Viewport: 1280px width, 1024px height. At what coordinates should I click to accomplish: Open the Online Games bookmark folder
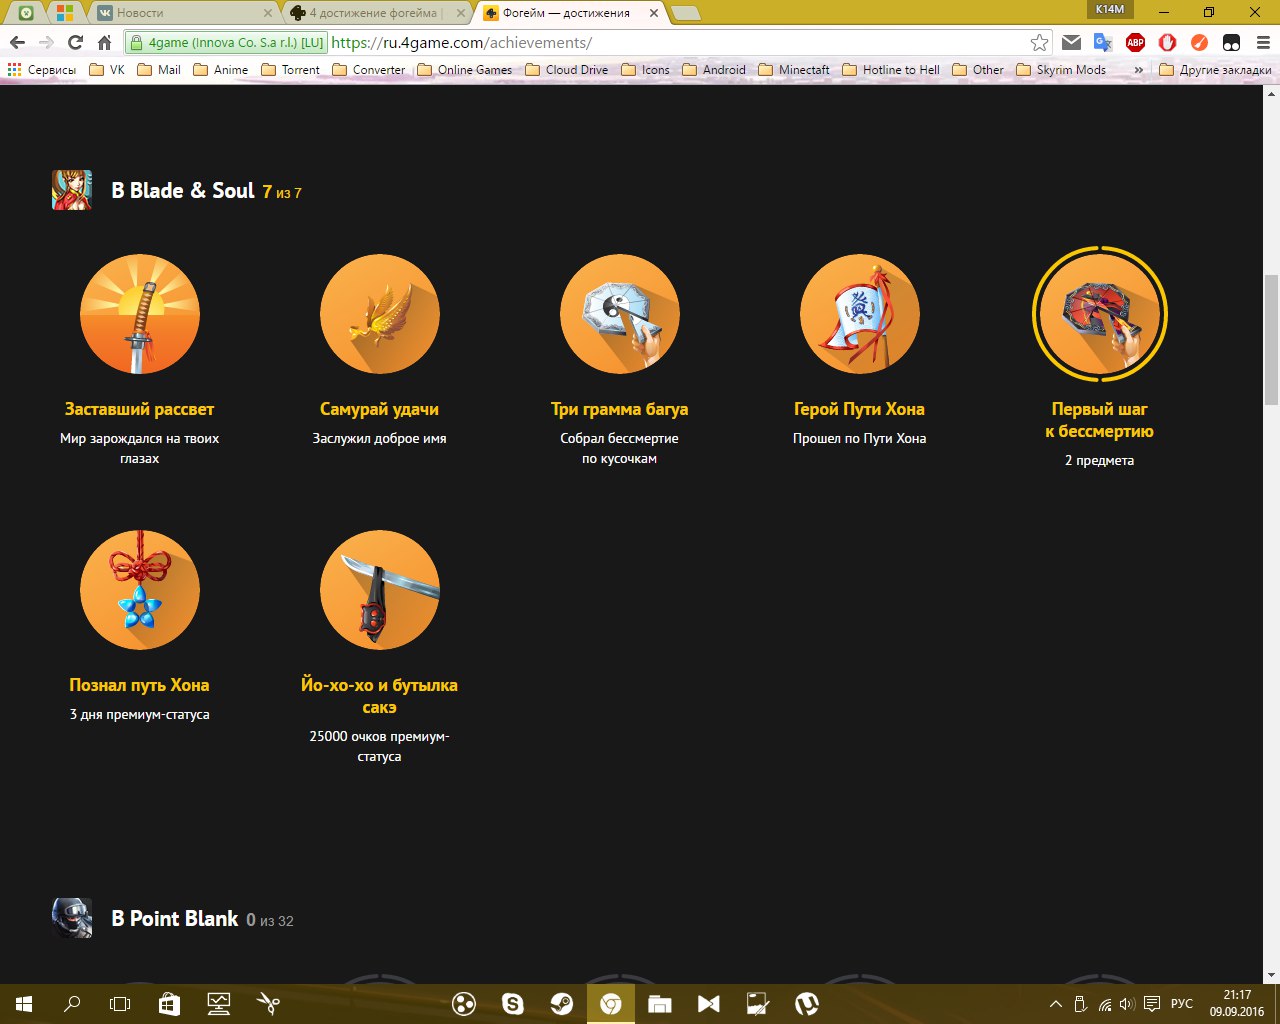[x=465, y=70]
